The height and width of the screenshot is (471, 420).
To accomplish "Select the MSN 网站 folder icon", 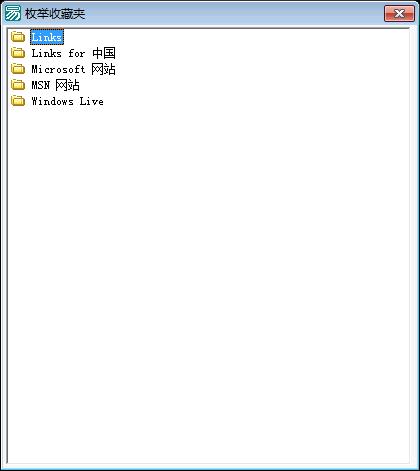I will (x=18, y=85).
